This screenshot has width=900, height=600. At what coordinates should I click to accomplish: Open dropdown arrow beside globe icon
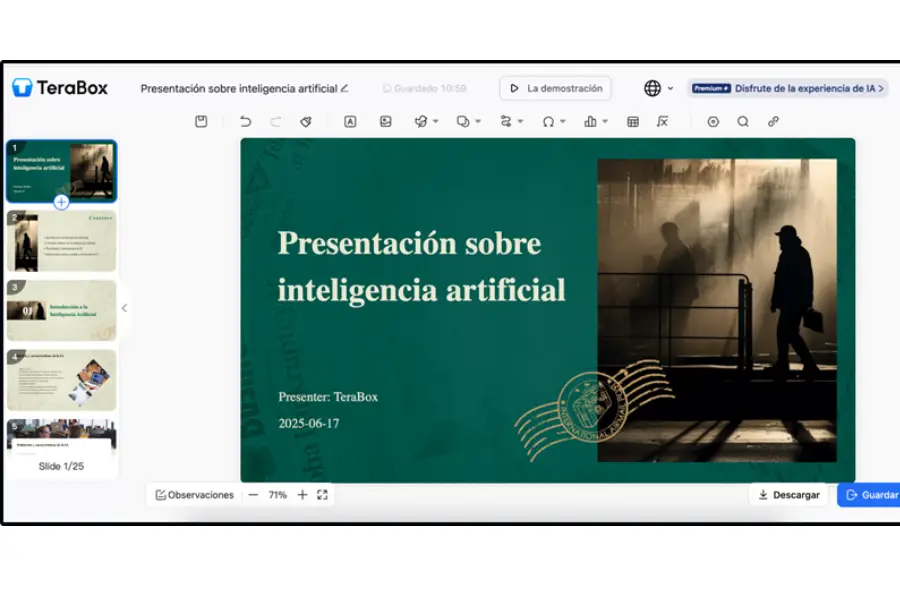pos(670,88)
